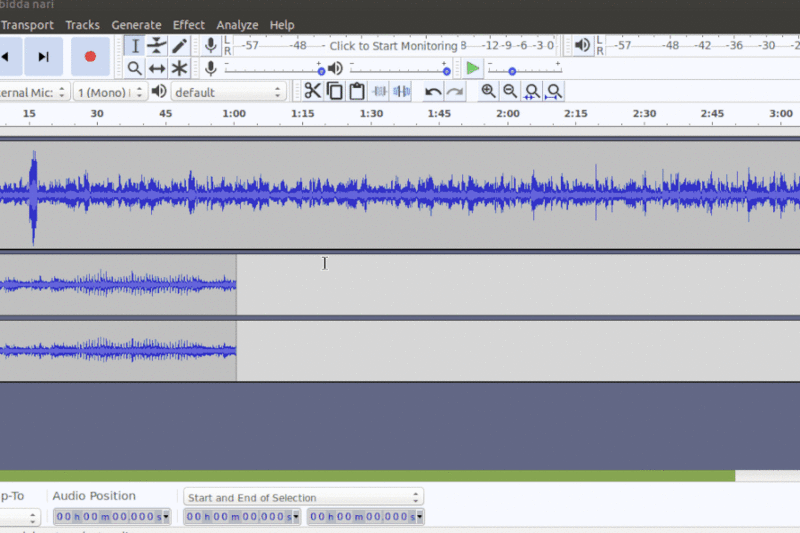Click the Zoom In magnifier

click(488, 91)
